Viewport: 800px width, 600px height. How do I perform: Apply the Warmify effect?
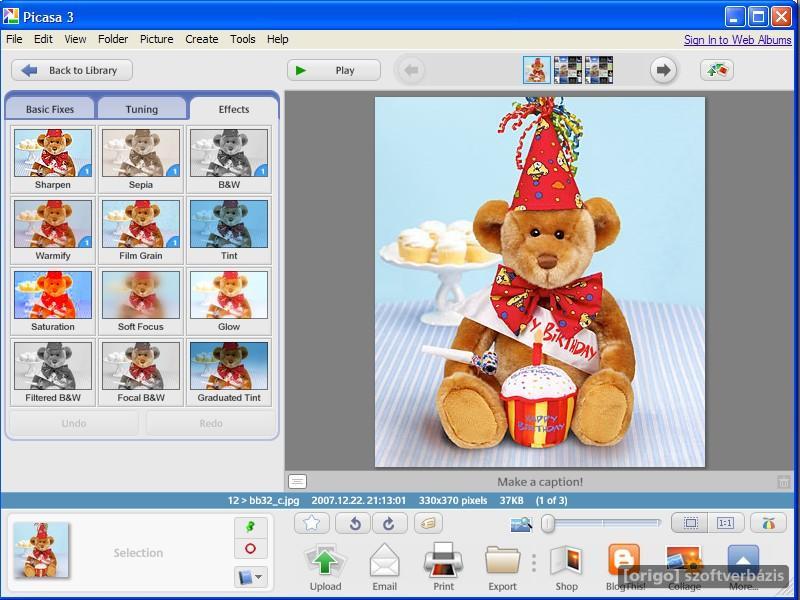[53, 230]
